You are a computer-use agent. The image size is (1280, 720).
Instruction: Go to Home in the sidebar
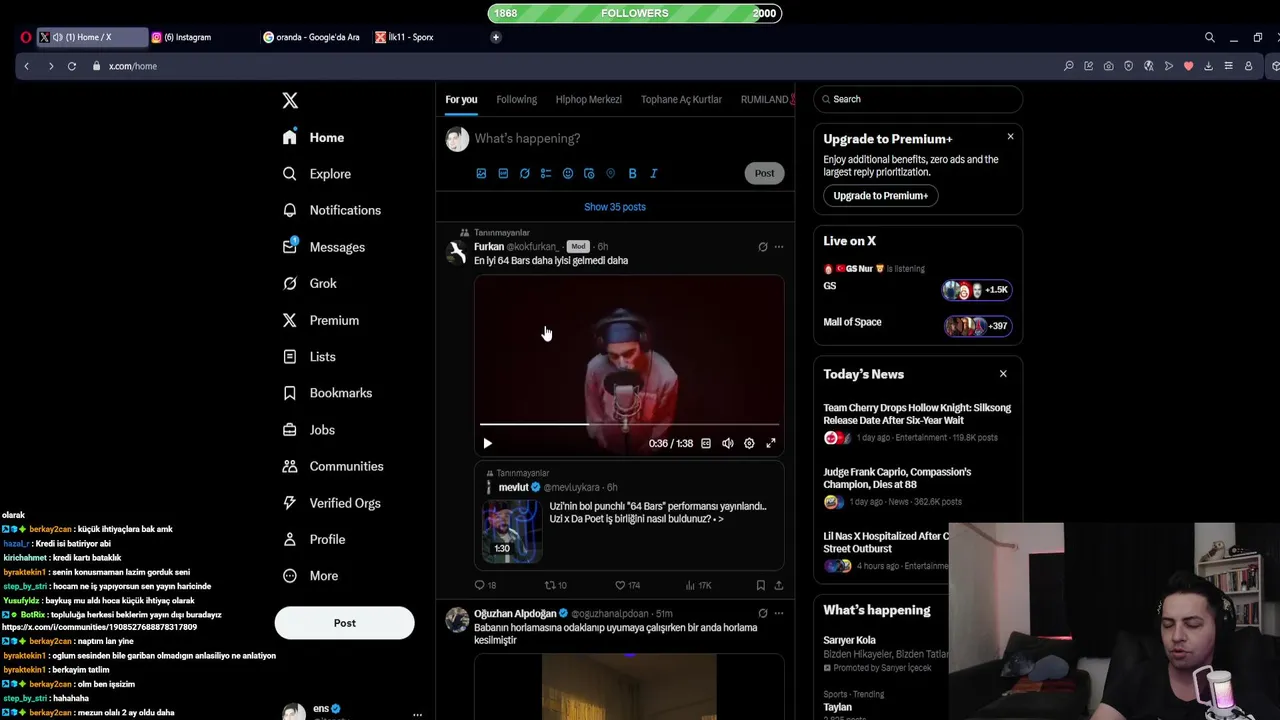tap(313, 137)
